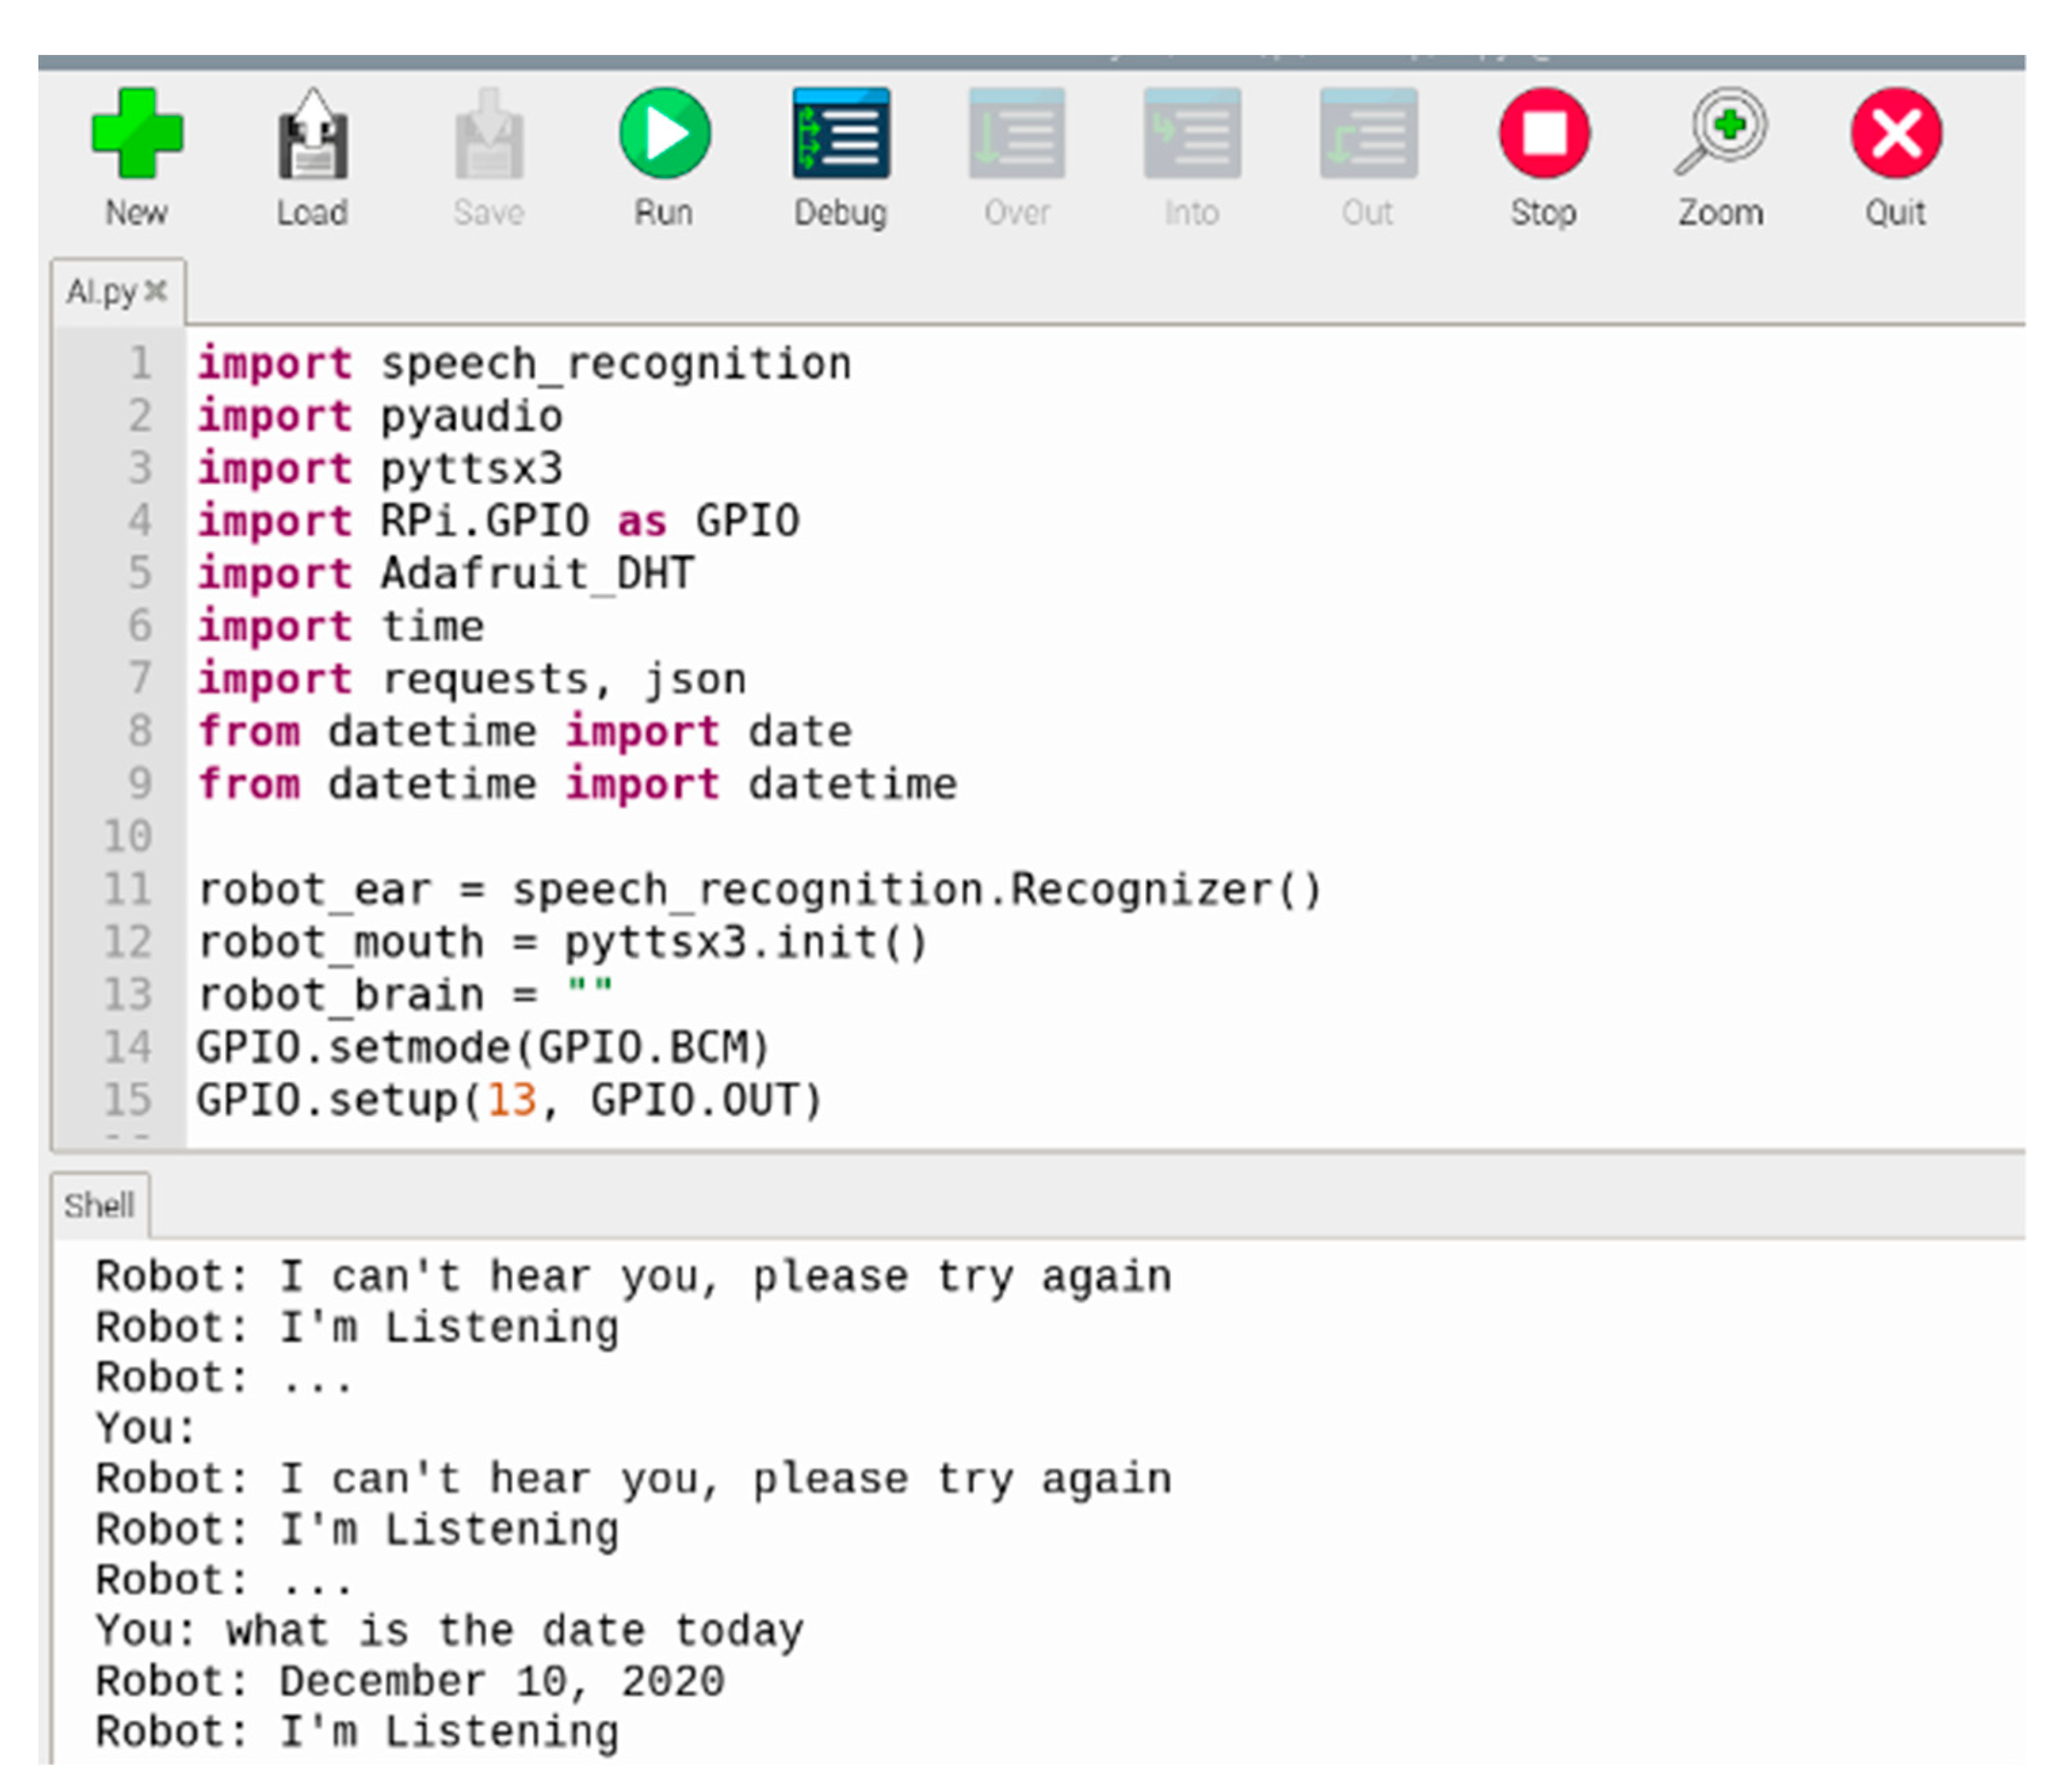This screenshot has height=1792, width=2059.
Task: Click the Step Over toolbar icon
Action: tap(1016, 133)
